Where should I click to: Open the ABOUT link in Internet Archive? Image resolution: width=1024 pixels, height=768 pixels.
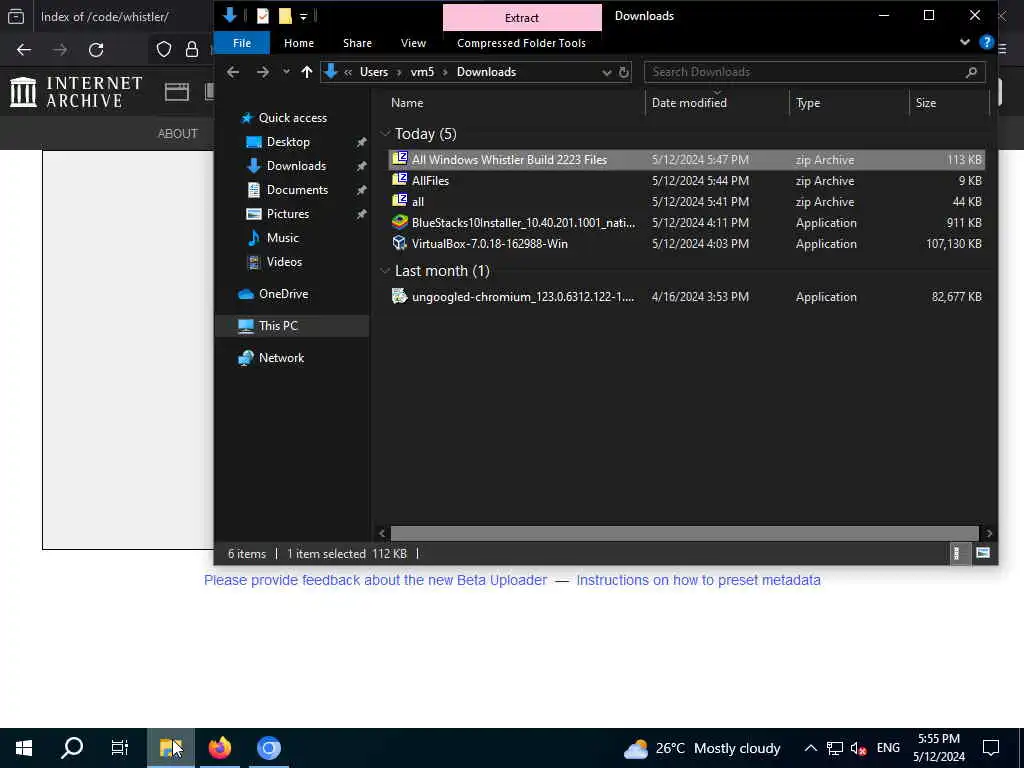click(x=178, y=133)
